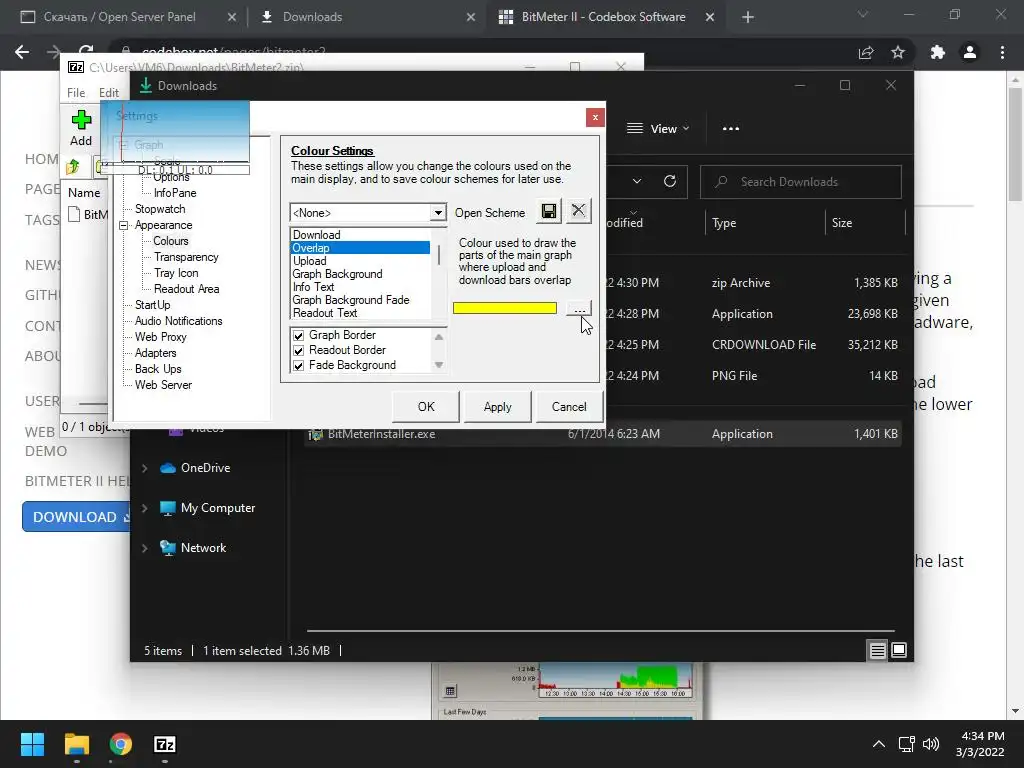Click the yellow Overlap colour swatch

click(505, 308)
